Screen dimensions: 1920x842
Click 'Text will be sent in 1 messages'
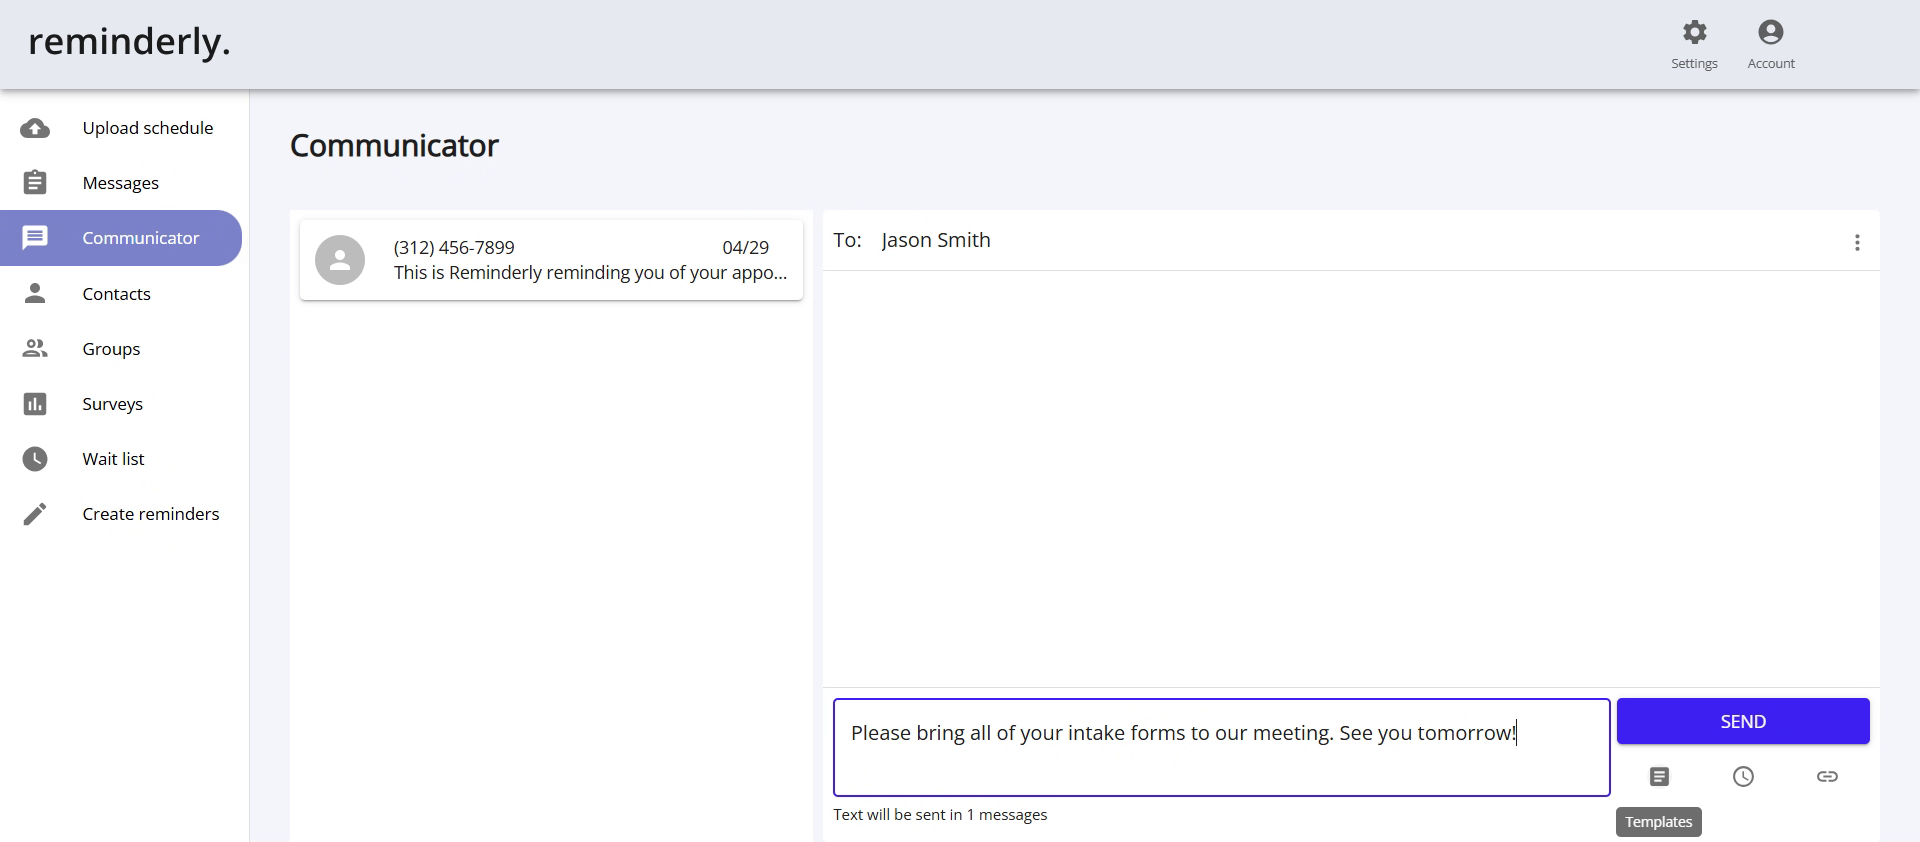coord(940,815)
